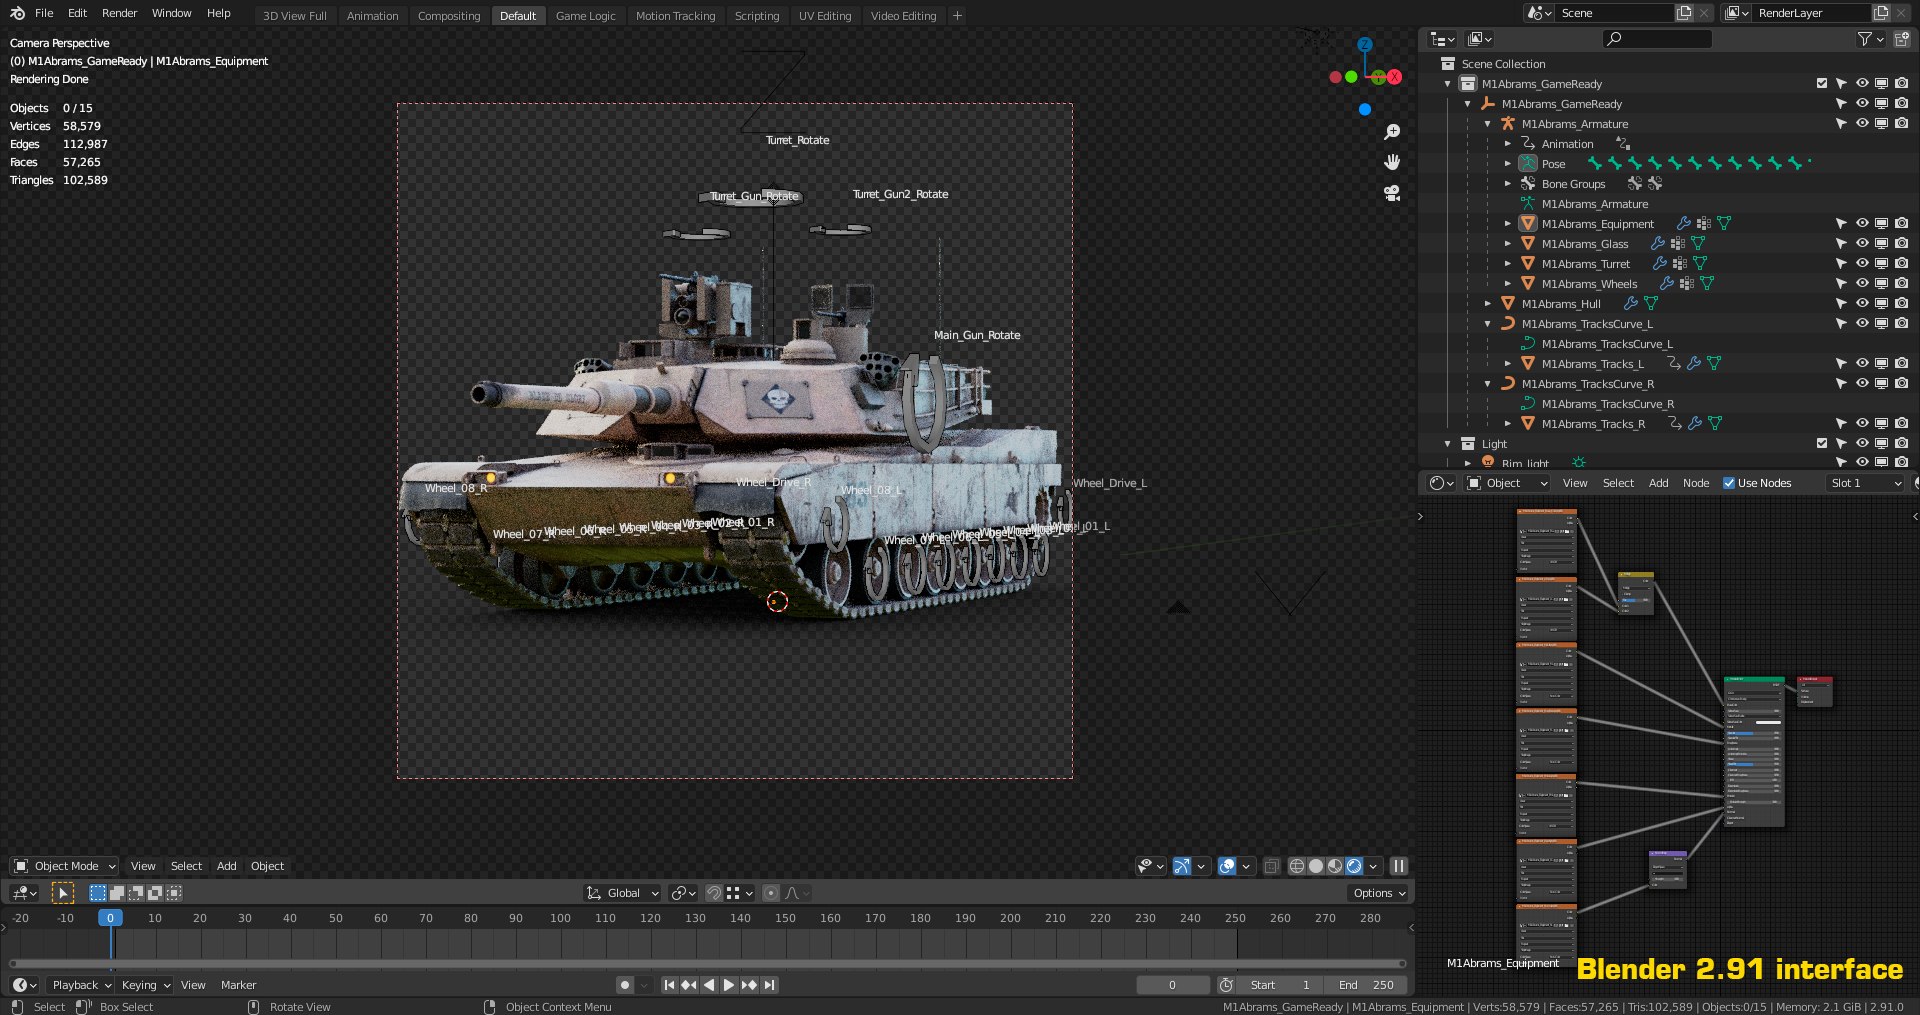Click the timeline horizontal scrollbar
The image size is (1920, 1015).
click(708, 964)
